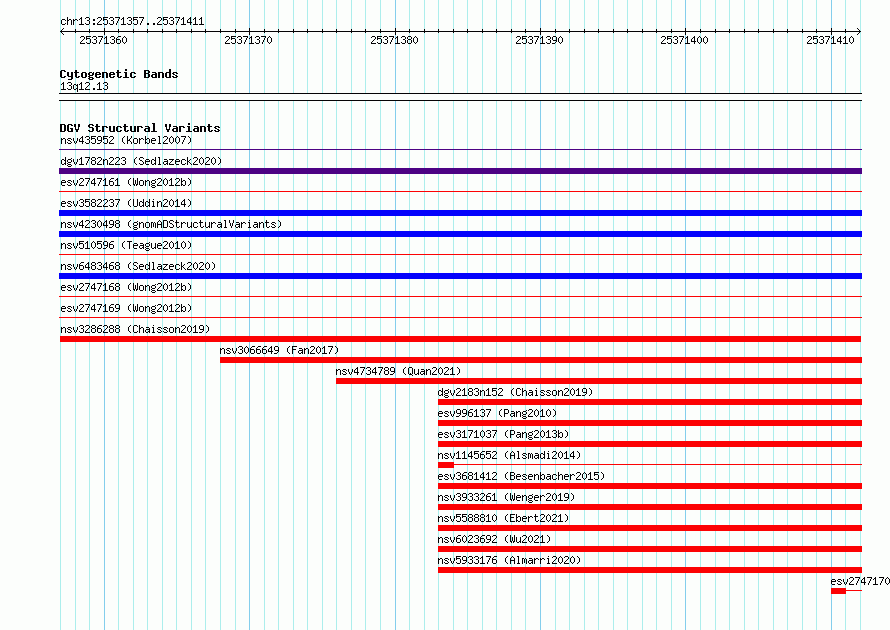Open esv2747168 (Wong2012b) variant label
The image size is (890, 630).
[126, 287]
